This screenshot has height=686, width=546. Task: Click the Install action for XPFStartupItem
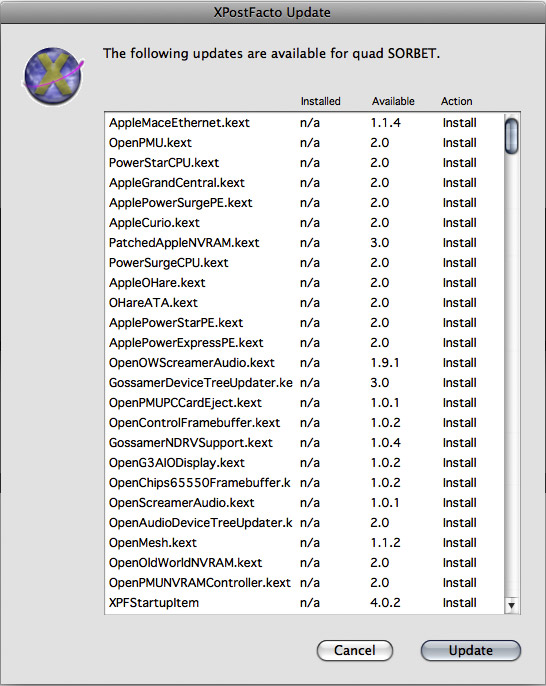tap(459, 603)
